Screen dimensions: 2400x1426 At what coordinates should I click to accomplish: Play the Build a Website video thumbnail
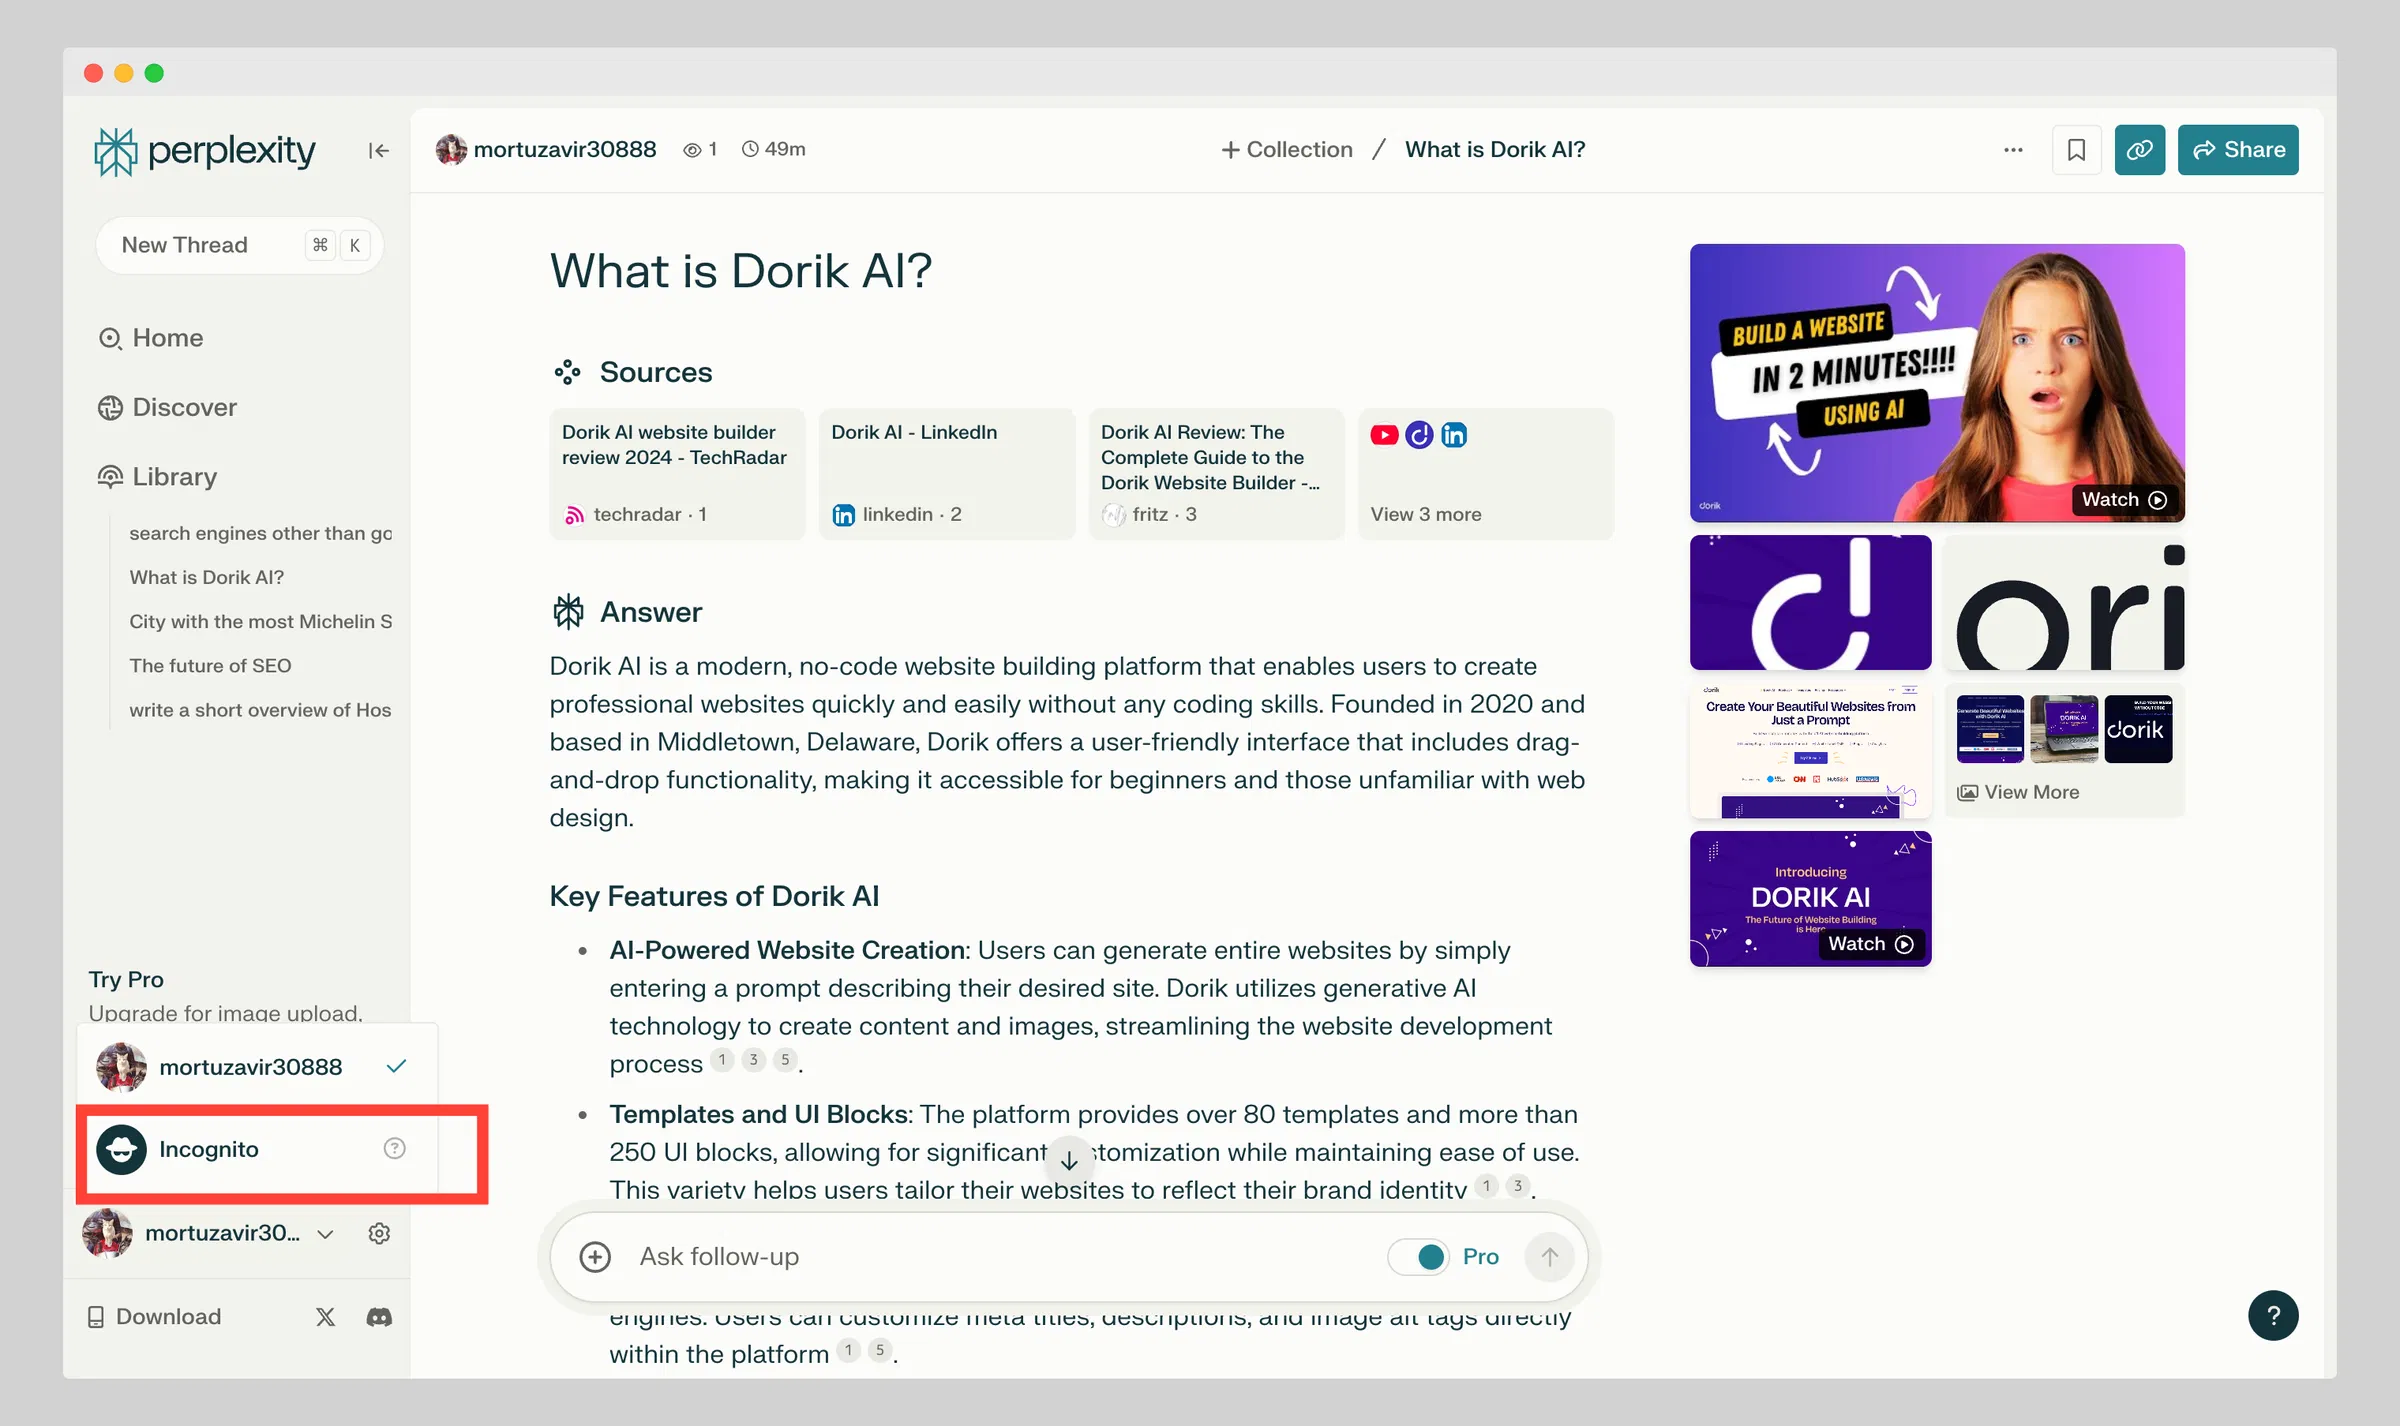1937,383
